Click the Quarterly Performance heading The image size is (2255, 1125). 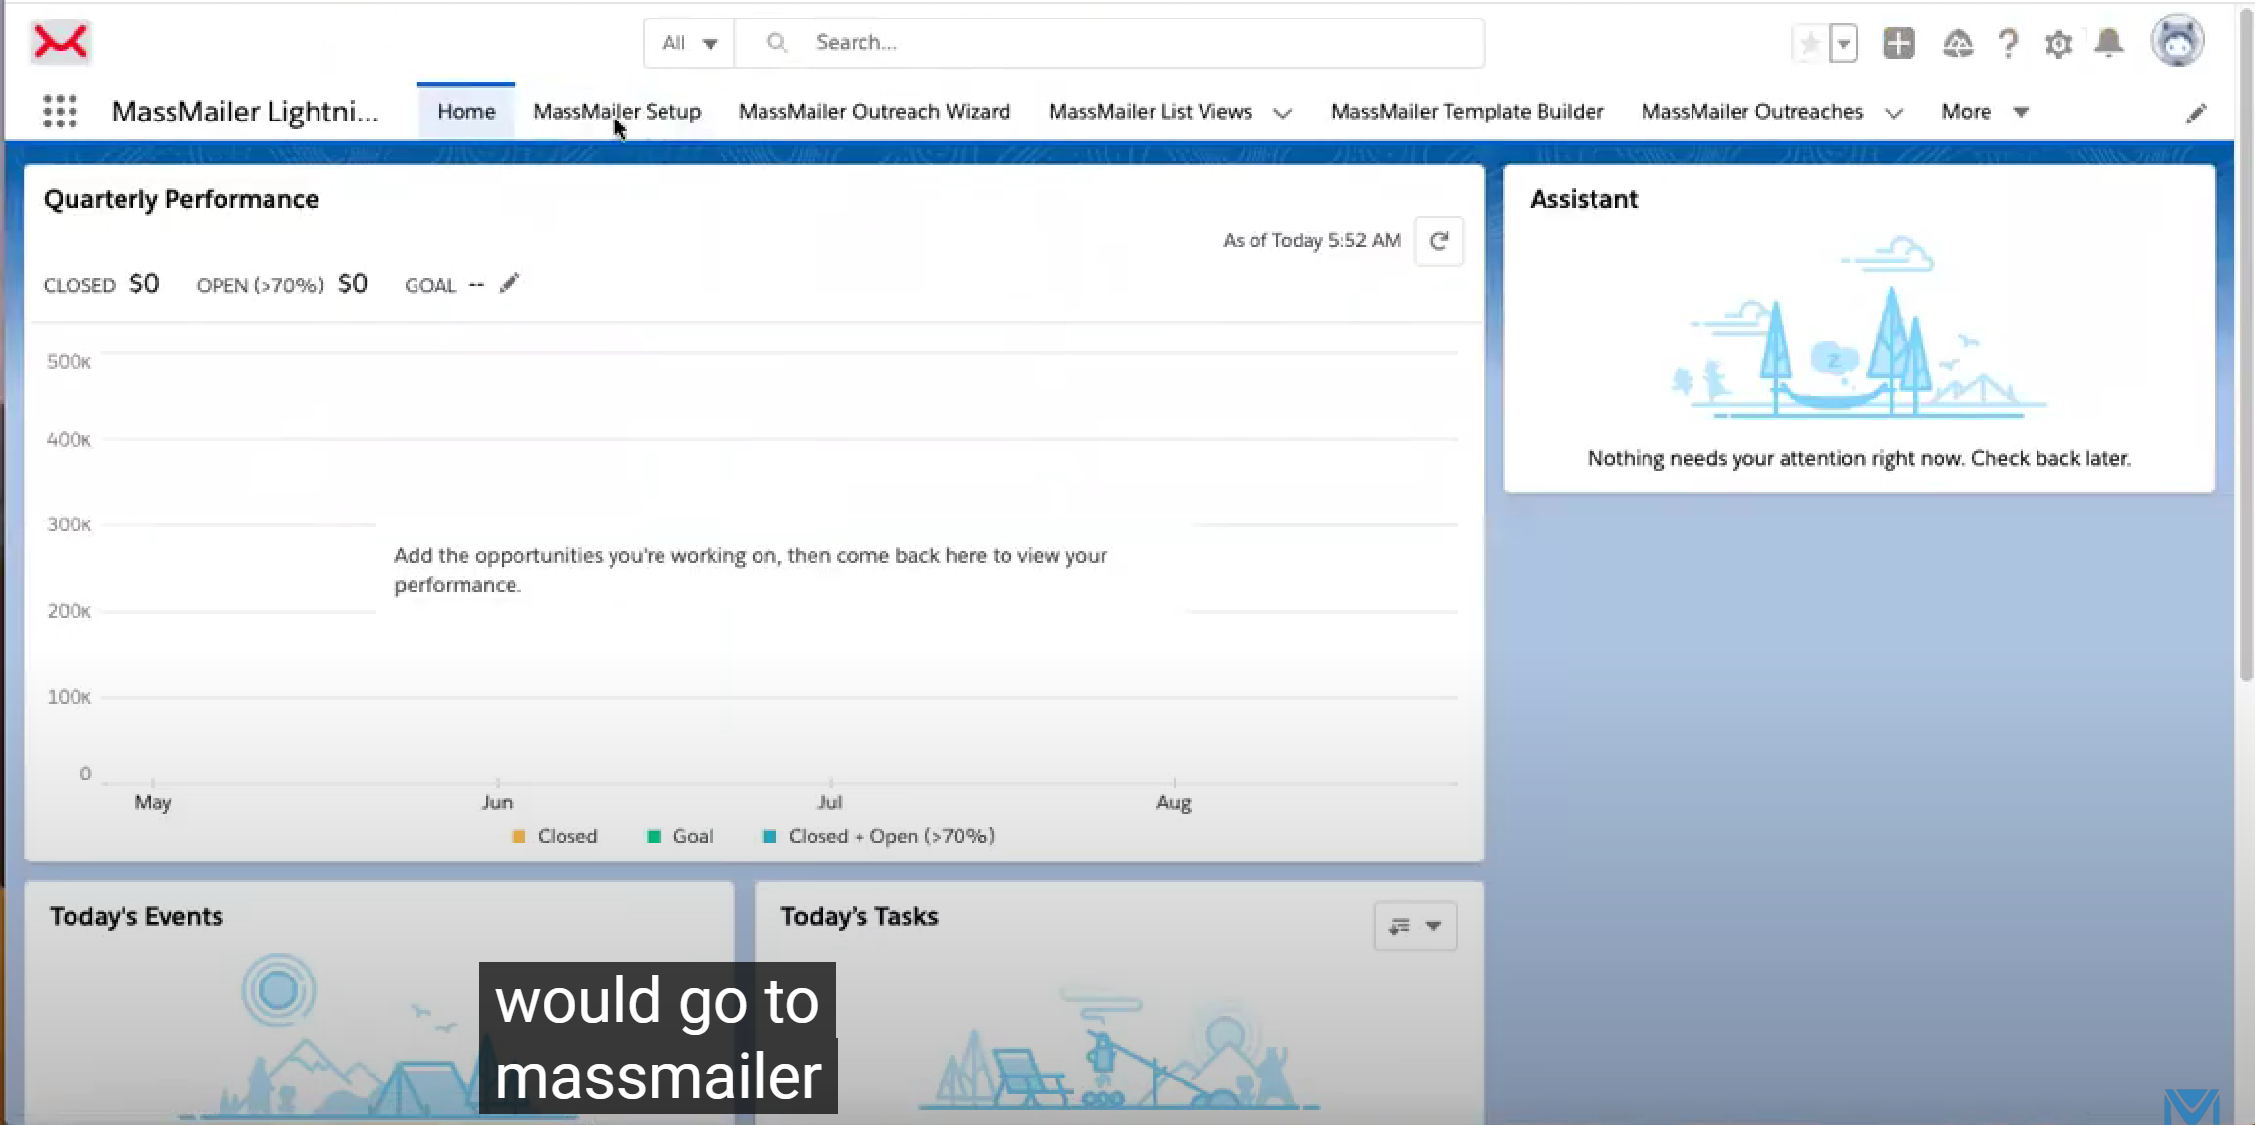click(181, 199)
